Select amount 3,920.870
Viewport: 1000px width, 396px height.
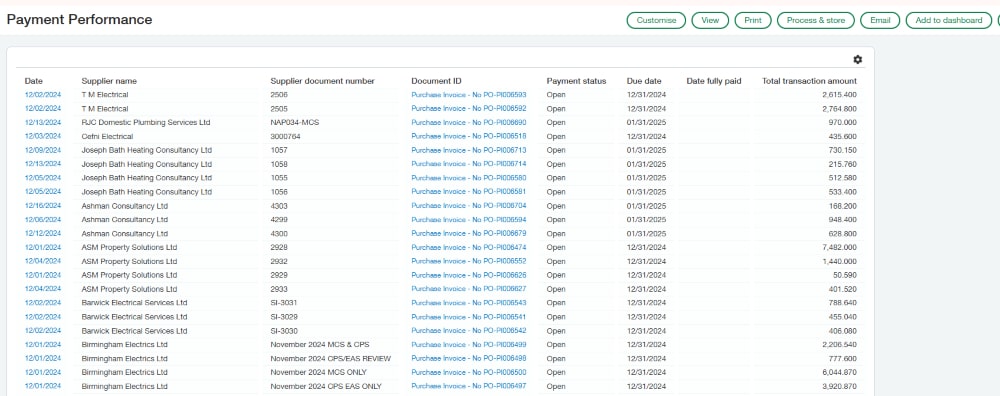coord(840,386)
